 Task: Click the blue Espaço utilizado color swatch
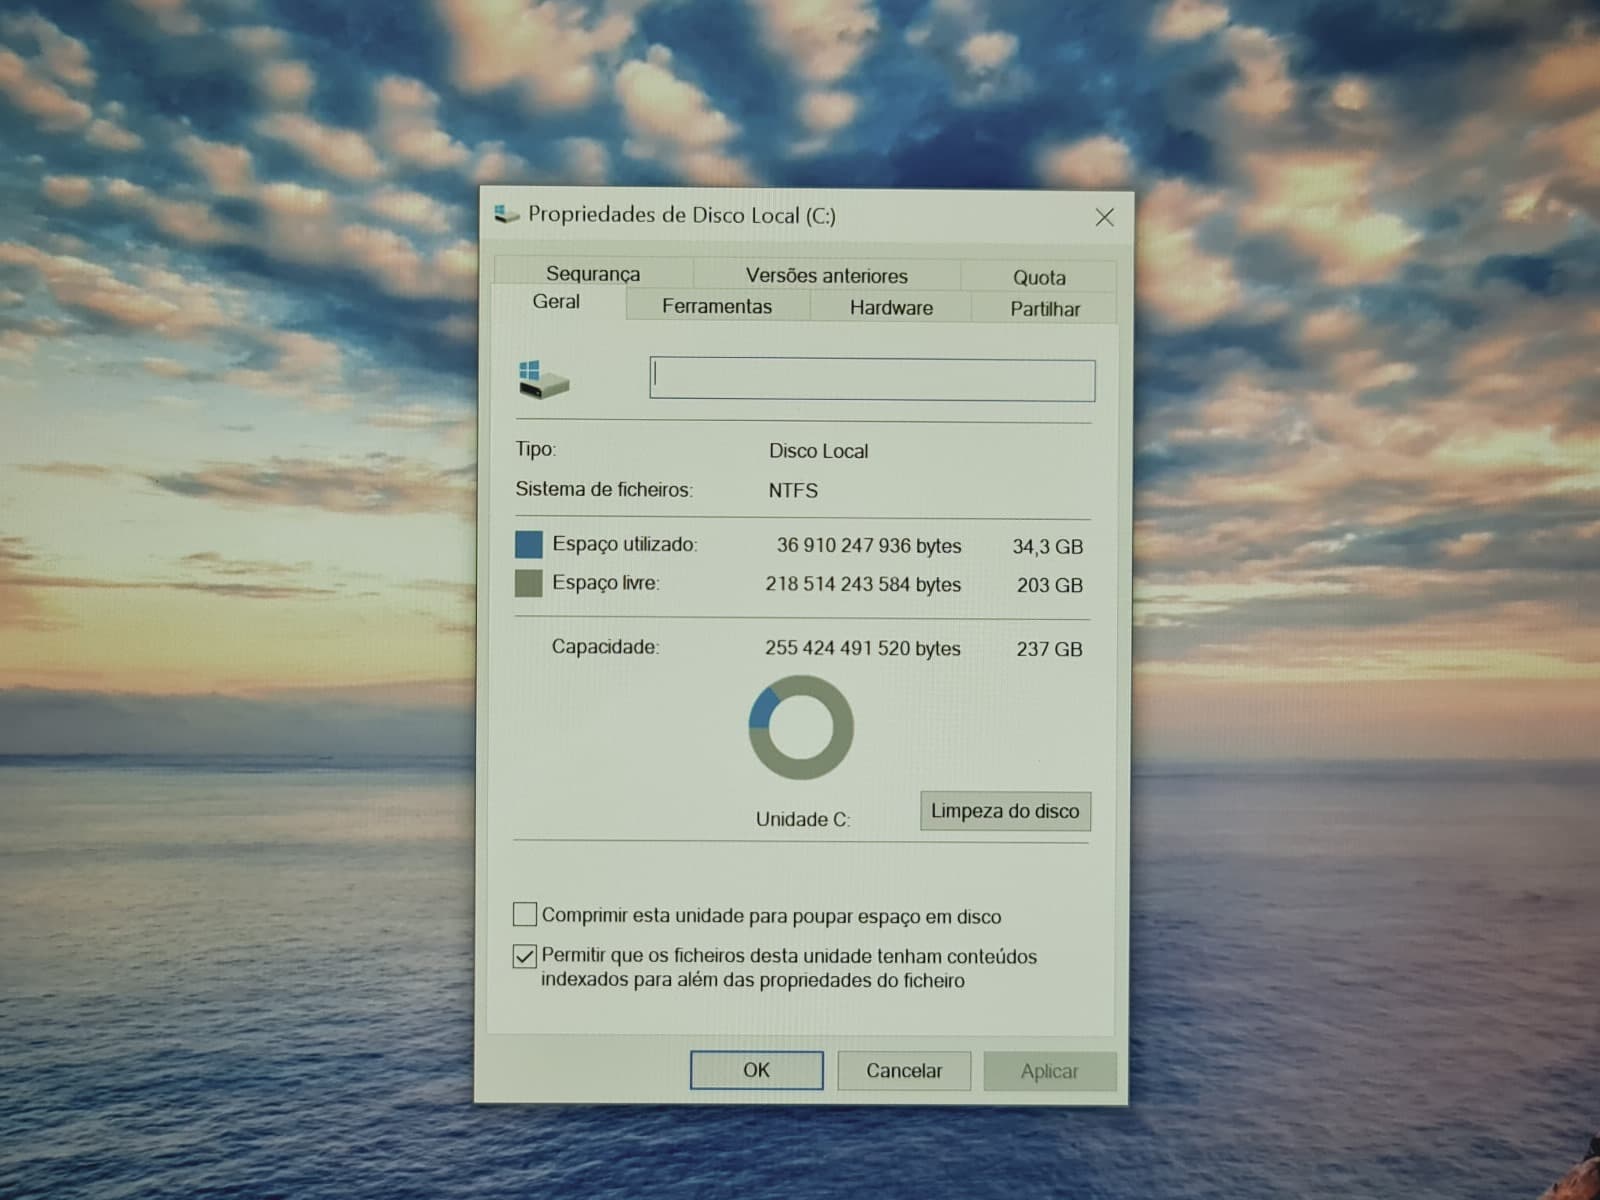coord(528,544)
